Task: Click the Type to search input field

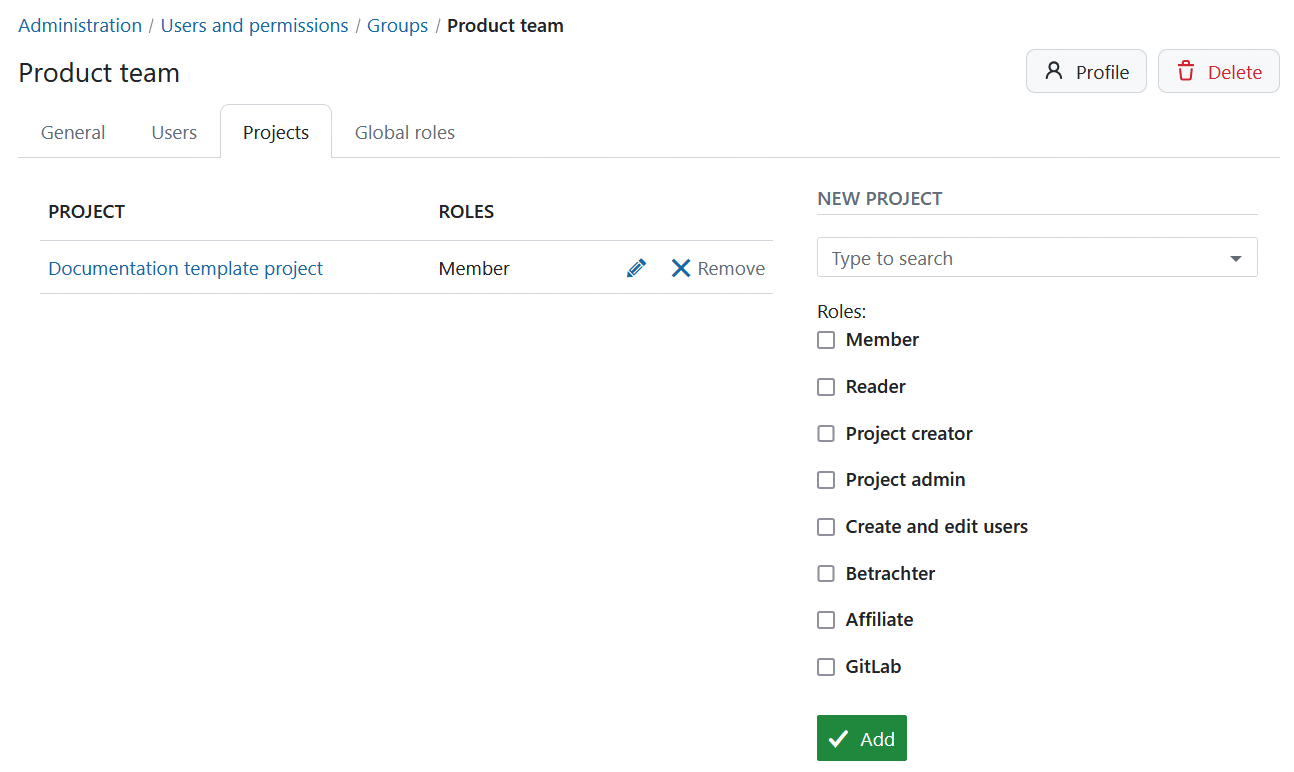Action: click(1000, 257)
